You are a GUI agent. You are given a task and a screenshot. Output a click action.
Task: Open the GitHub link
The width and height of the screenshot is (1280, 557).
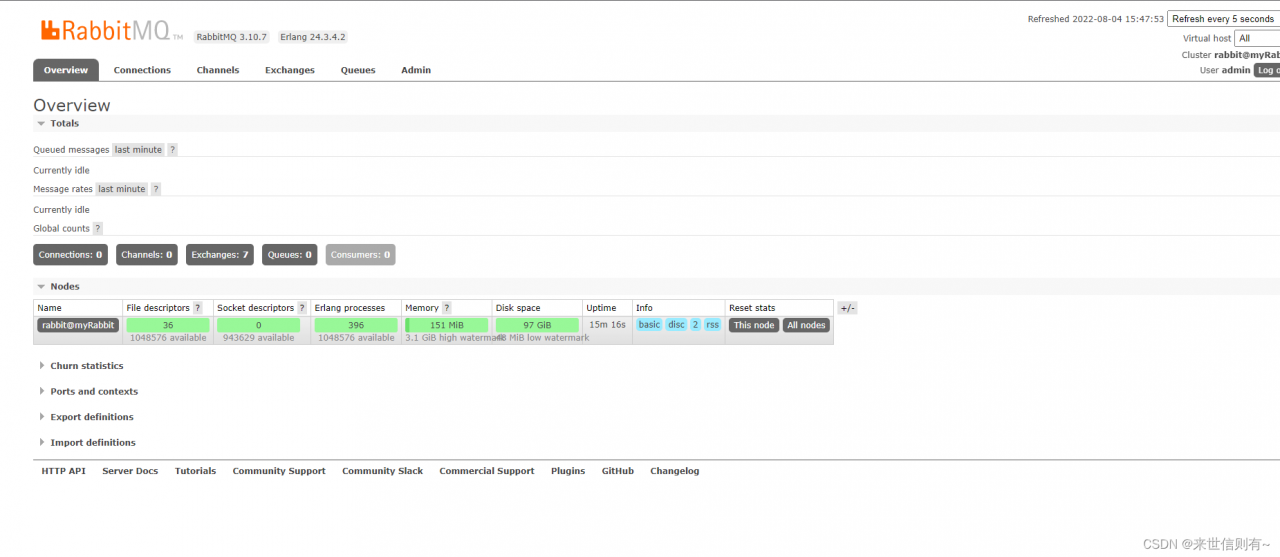618,471
